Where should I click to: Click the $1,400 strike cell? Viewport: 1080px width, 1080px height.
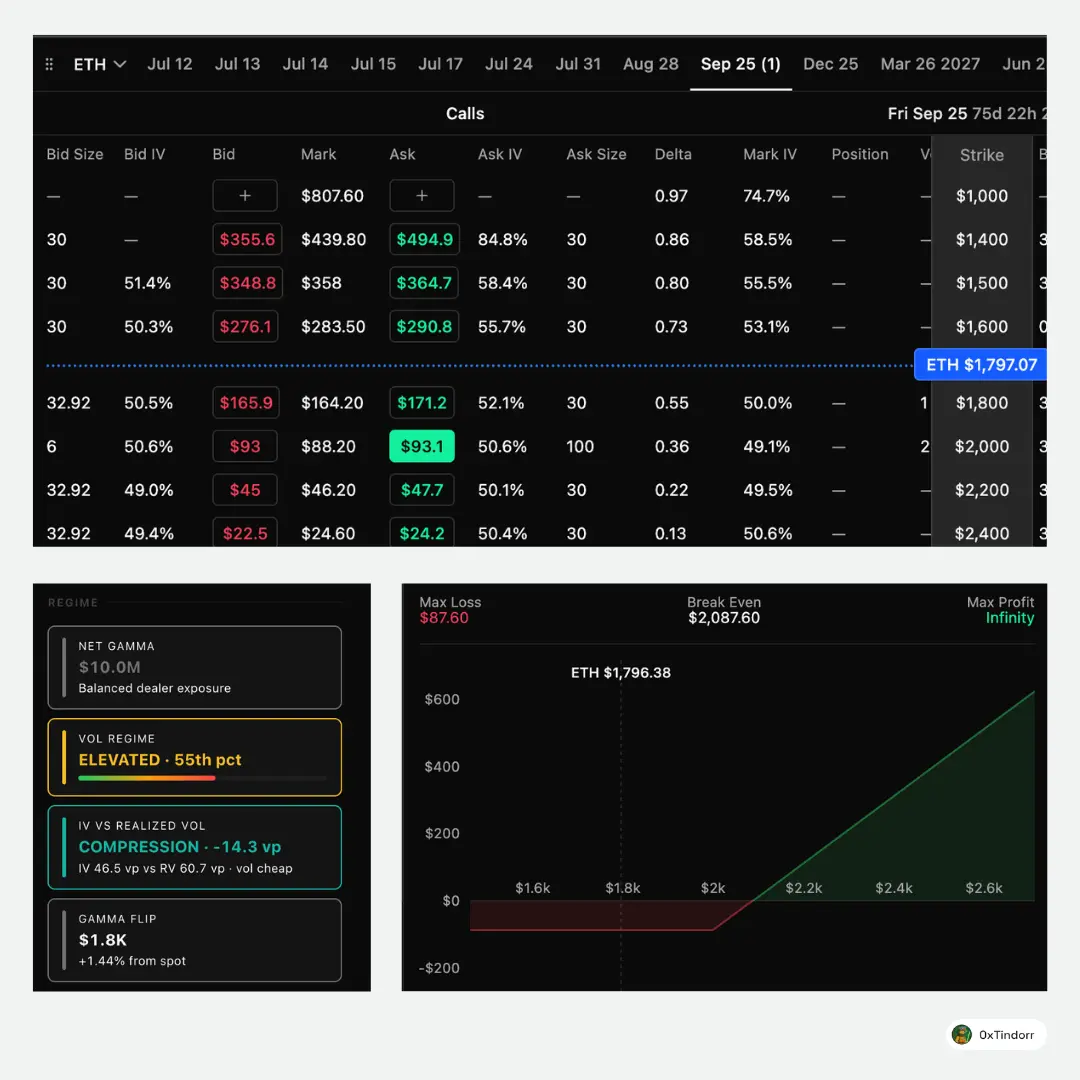click(982, 240)
